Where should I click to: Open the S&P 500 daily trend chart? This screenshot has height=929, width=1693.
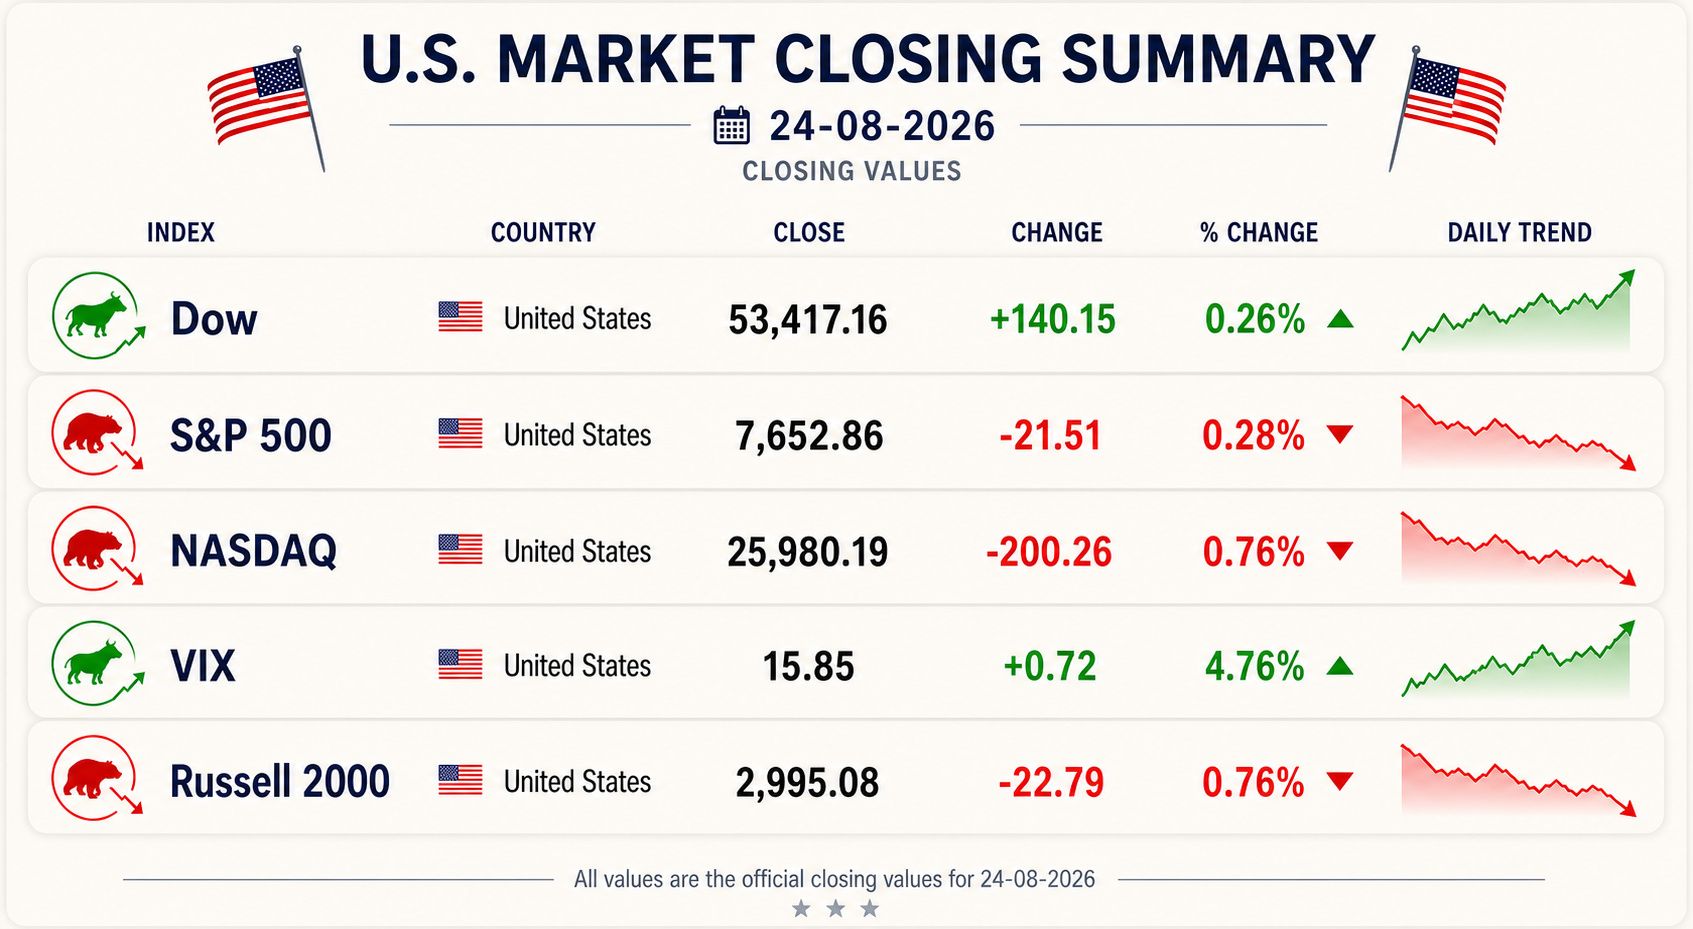[1518, 432]
